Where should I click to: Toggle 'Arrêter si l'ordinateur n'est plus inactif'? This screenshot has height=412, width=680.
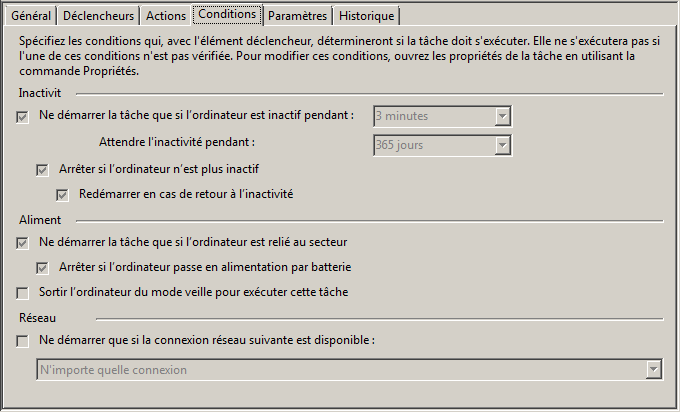point(42,169)
